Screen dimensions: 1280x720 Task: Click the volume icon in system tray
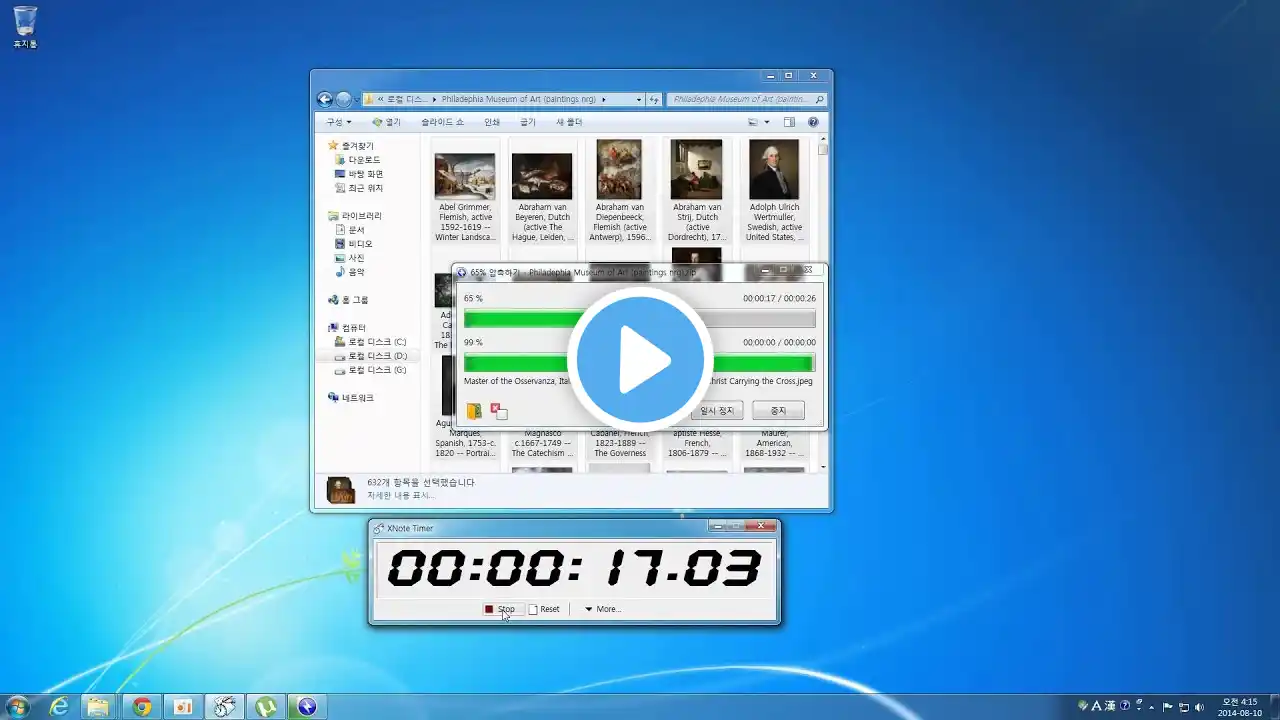1199,707
